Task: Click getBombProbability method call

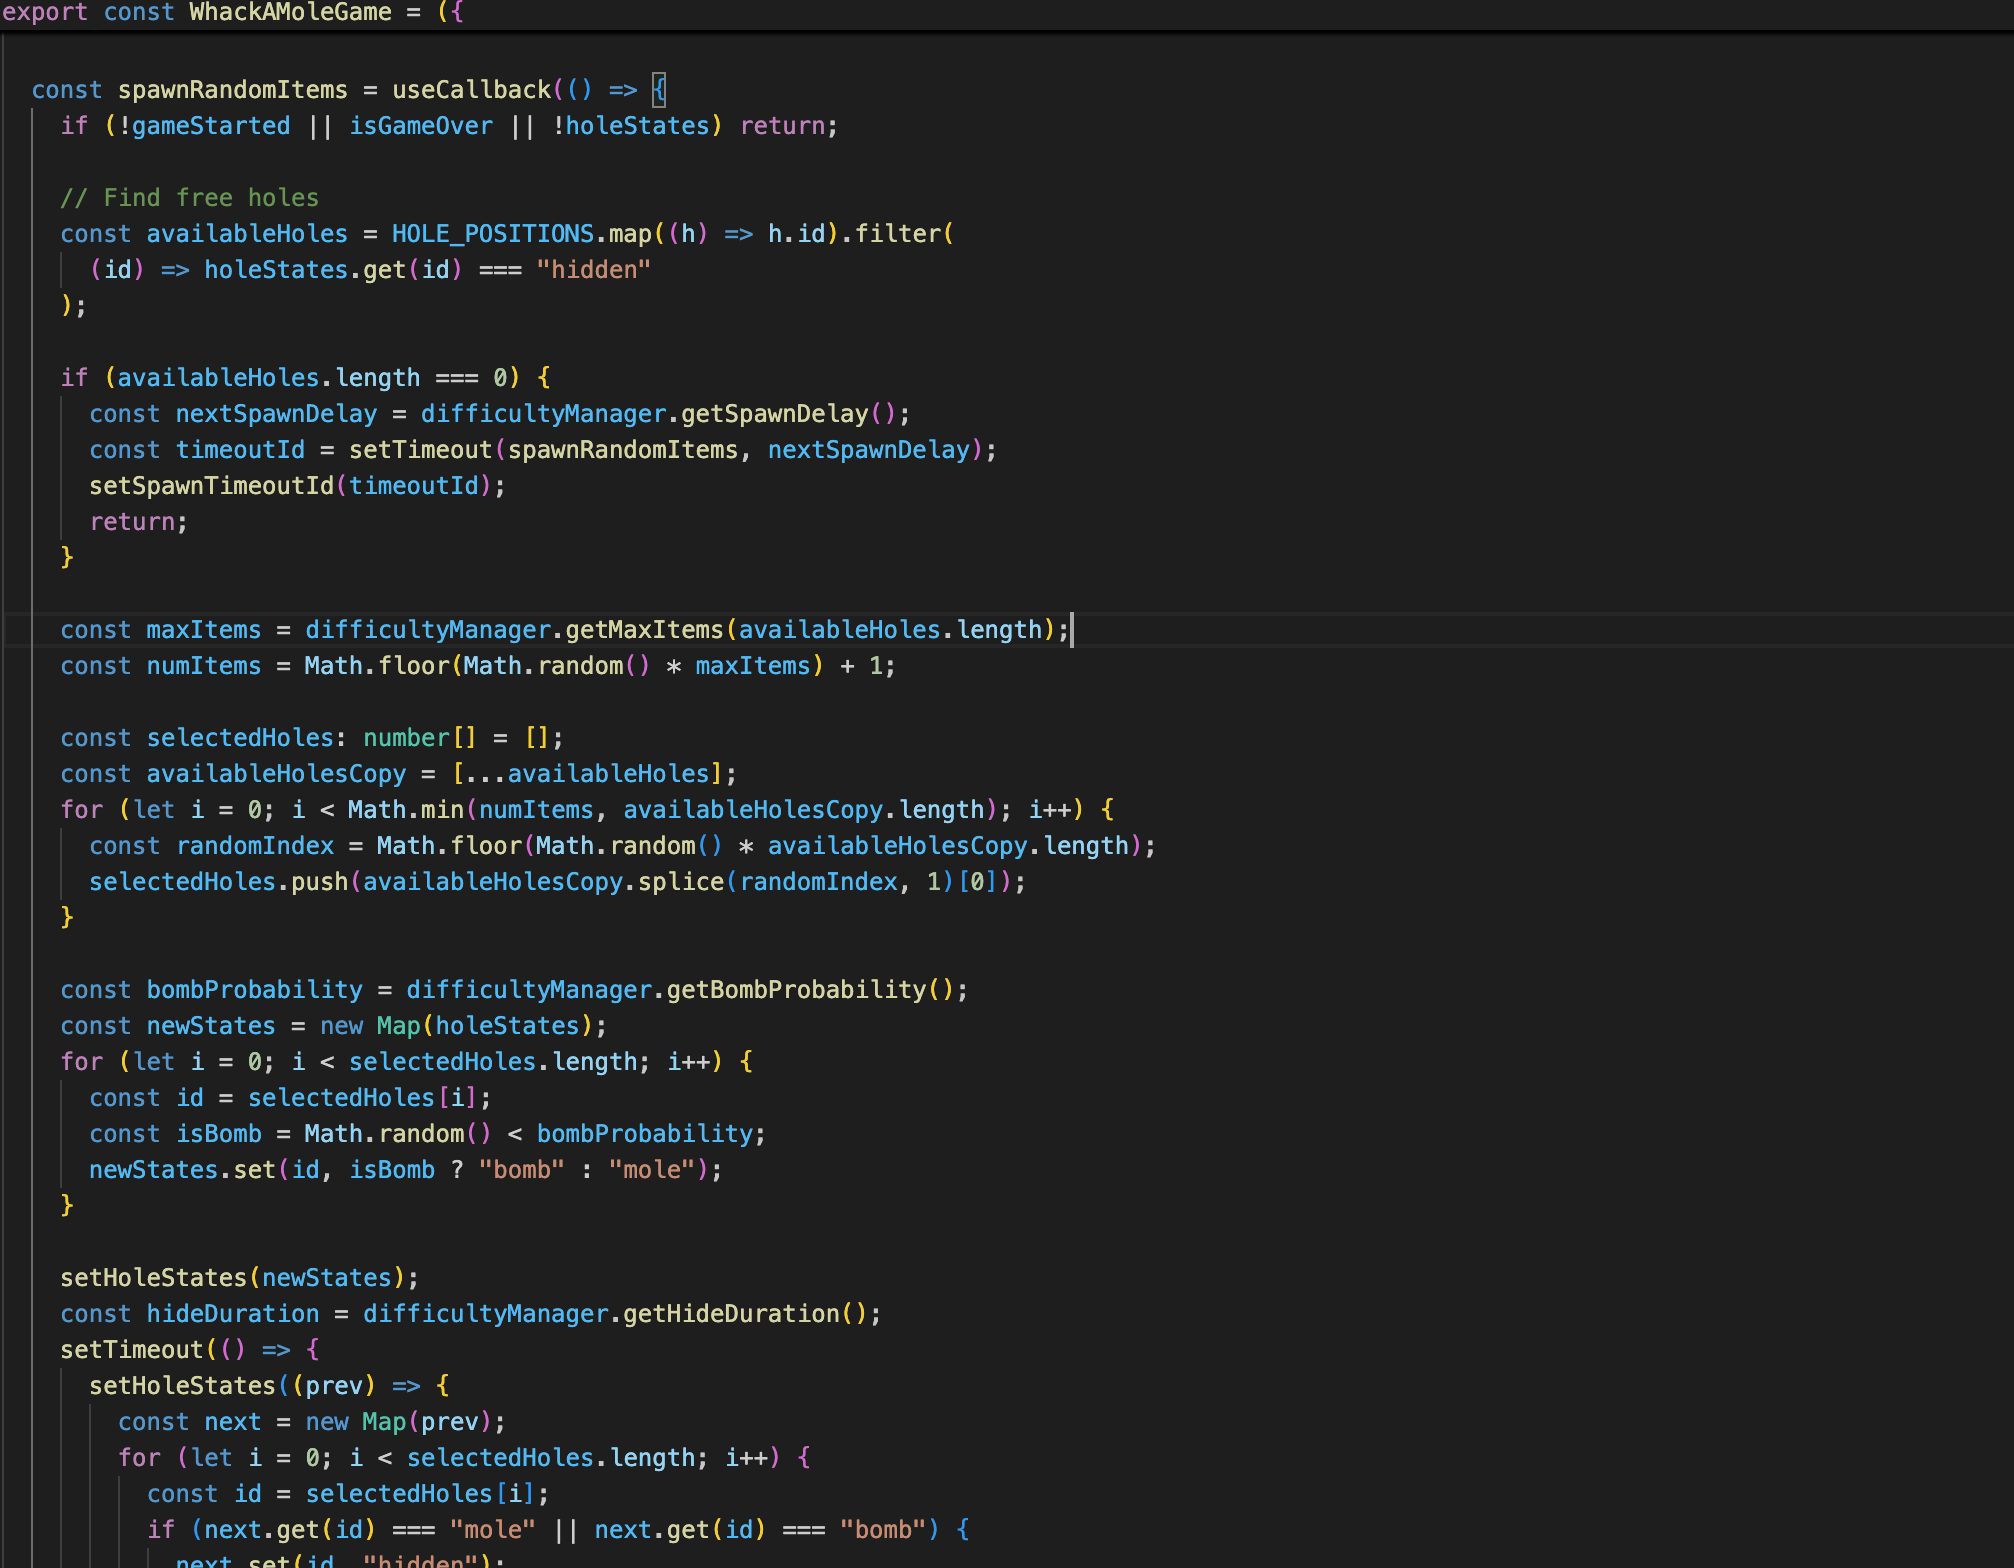Action: (x=796, y=990)
